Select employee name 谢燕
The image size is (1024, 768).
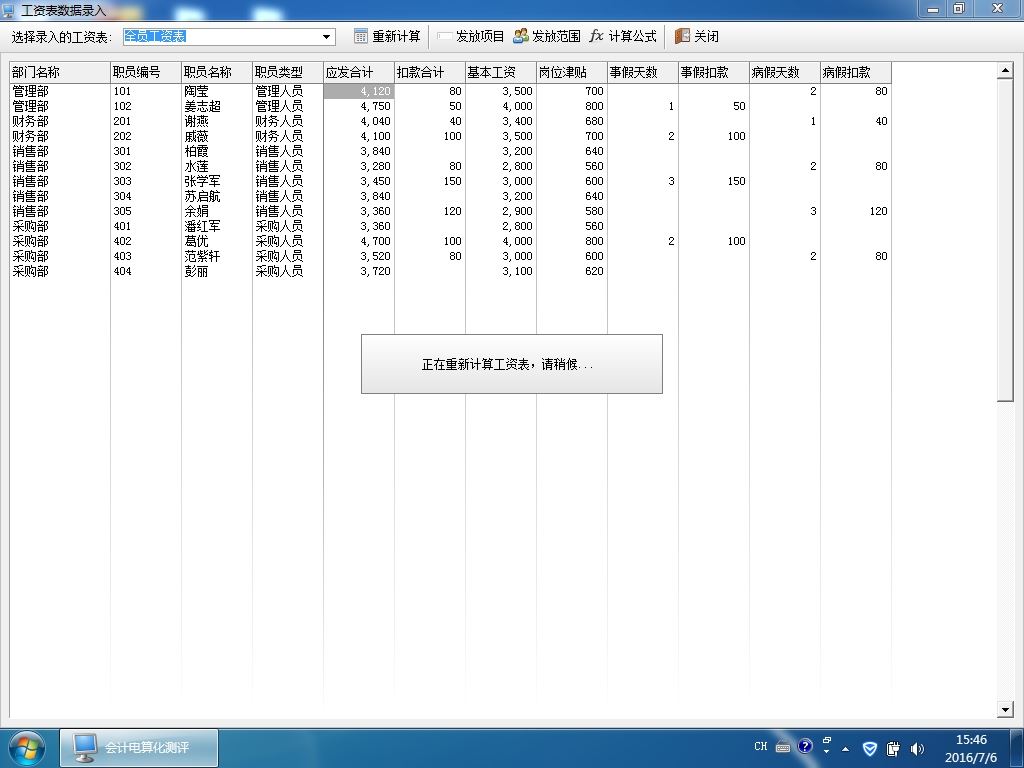196,121
